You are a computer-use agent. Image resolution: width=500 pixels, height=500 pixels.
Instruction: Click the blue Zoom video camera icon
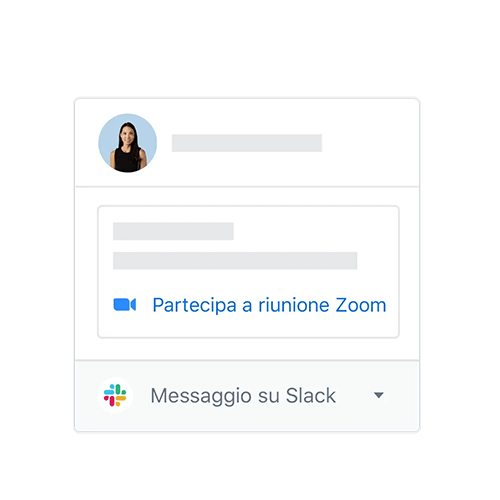(x=125, y=305)
